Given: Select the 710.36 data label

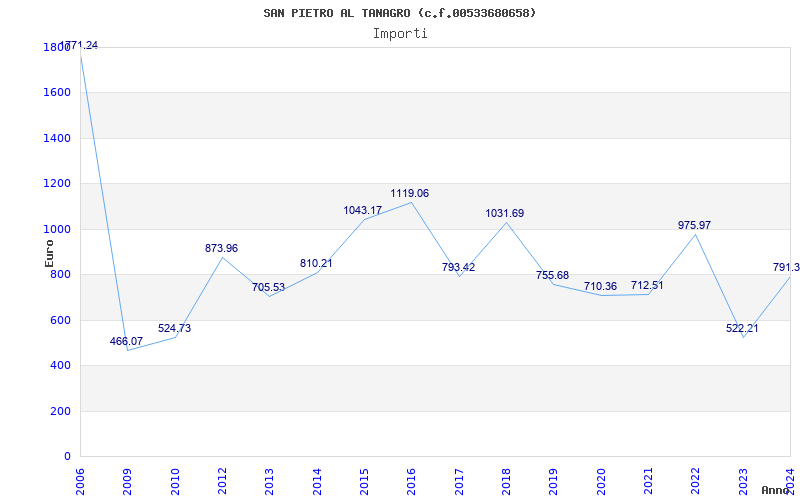Looking at the screenshot, I should pos(601,286).
